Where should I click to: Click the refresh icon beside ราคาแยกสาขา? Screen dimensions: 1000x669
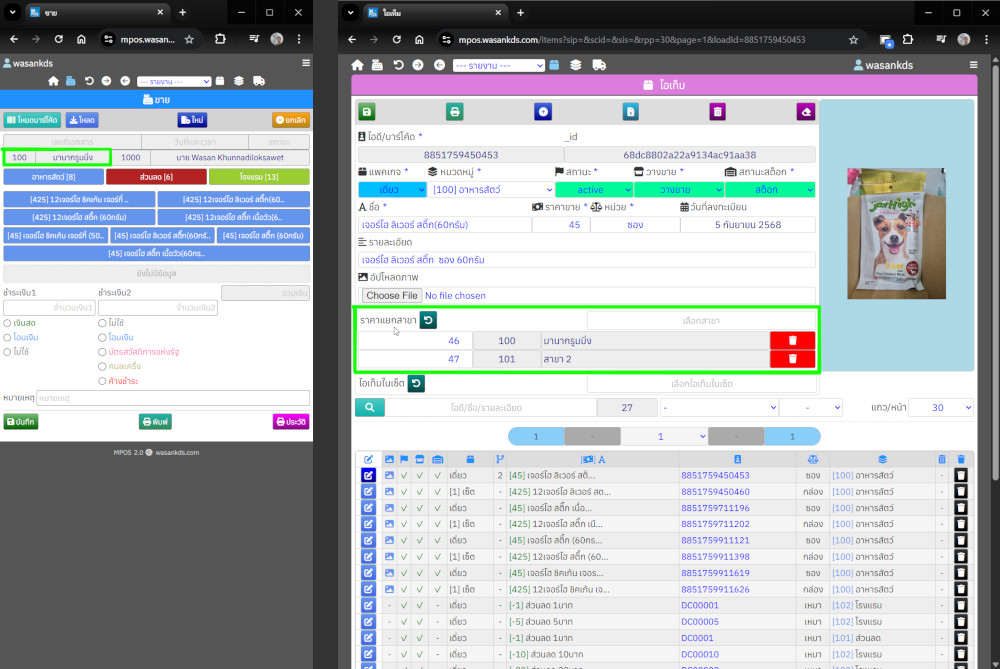428,320
